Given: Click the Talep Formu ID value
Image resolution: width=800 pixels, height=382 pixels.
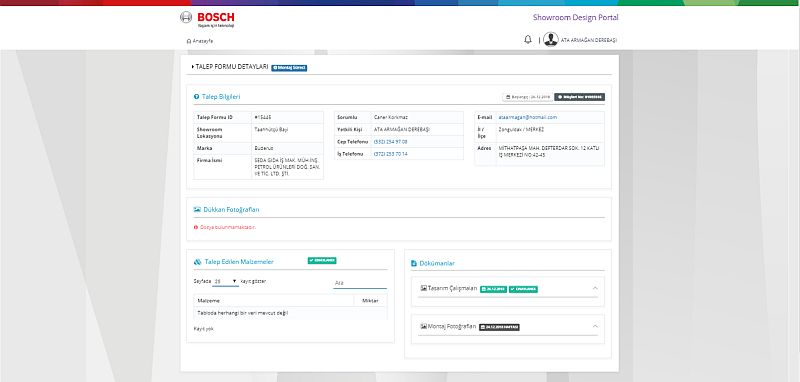Looking at the screenshot, I should (x=263, y=117).
